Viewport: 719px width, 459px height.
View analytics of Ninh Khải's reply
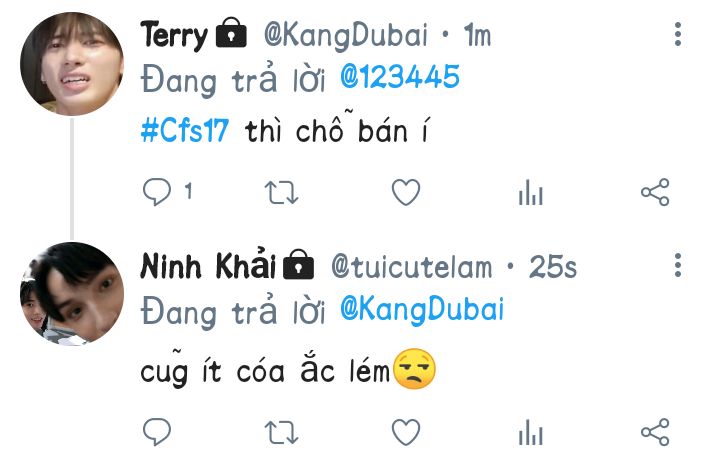(531, 432)
